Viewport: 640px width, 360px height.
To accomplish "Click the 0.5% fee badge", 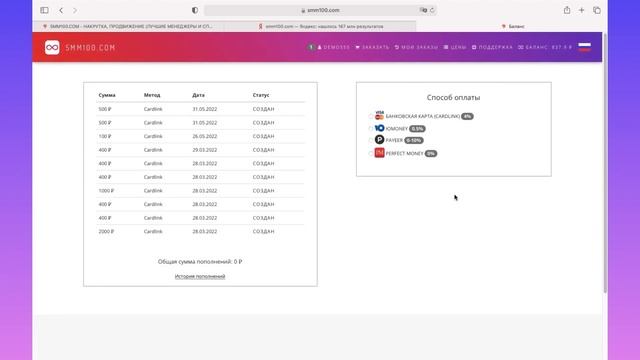I will tap(417, 129).
